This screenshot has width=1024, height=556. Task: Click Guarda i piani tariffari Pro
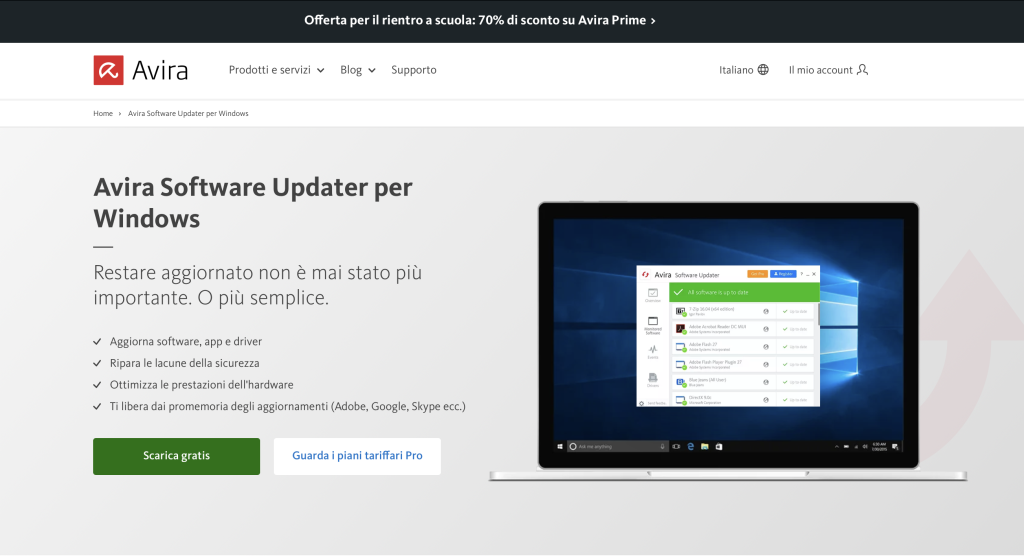357,456
